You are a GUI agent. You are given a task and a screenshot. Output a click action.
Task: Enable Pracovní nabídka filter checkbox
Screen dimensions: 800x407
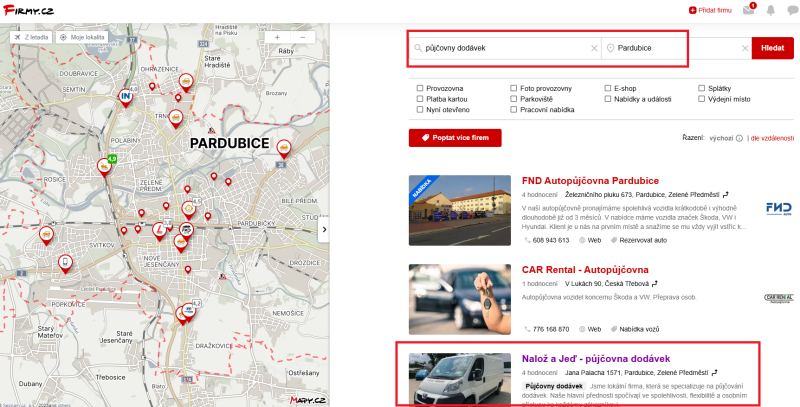pyautogui.click(x=514, y=110)
